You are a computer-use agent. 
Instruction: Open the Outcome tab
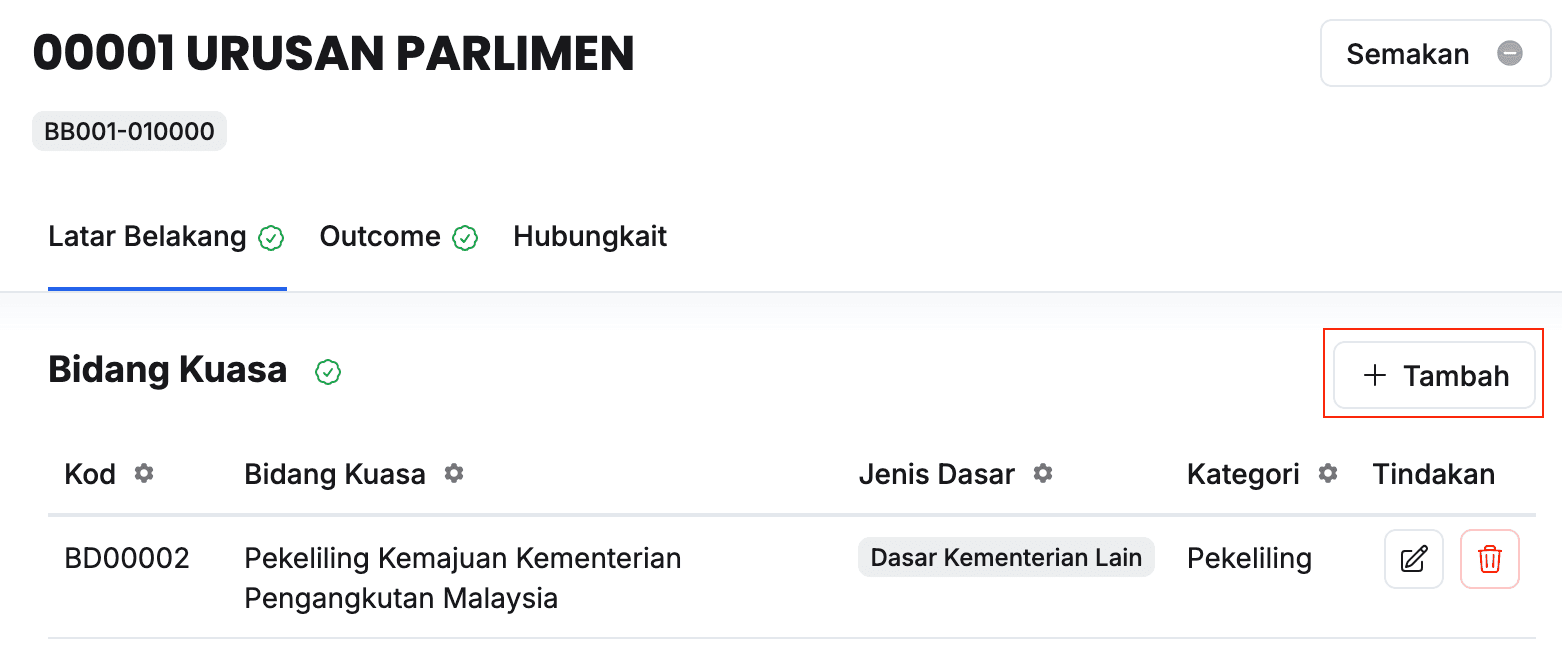coord(380,237)
